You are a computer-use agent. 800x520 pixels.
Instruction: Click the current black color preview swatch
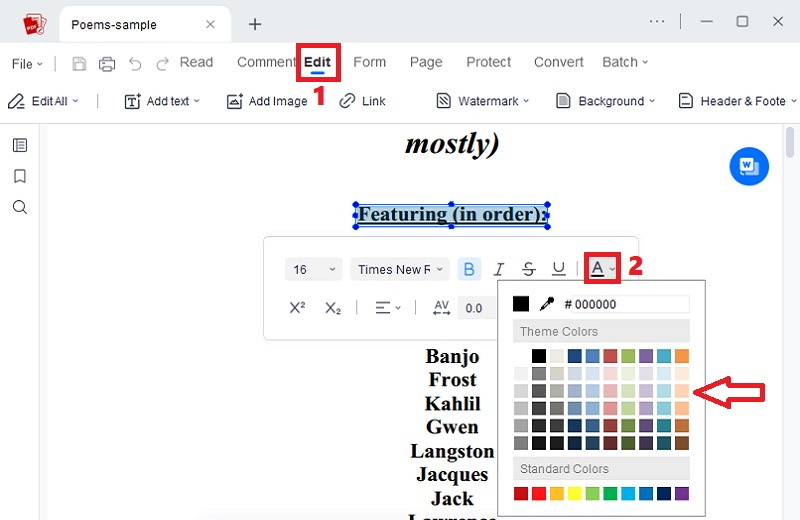coord(521,304)
